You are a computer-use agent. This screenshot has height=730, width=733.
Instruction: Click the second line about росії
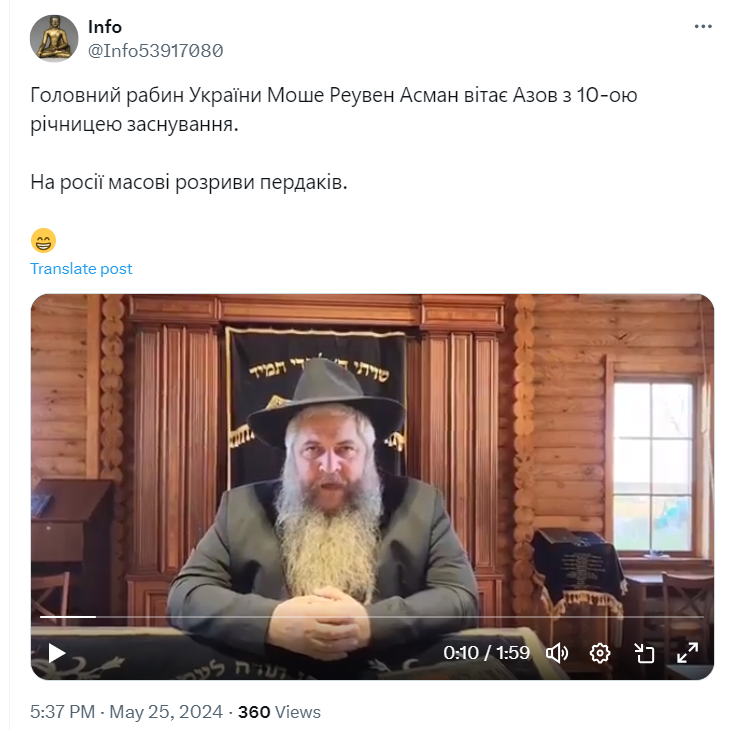coord(189,182)
